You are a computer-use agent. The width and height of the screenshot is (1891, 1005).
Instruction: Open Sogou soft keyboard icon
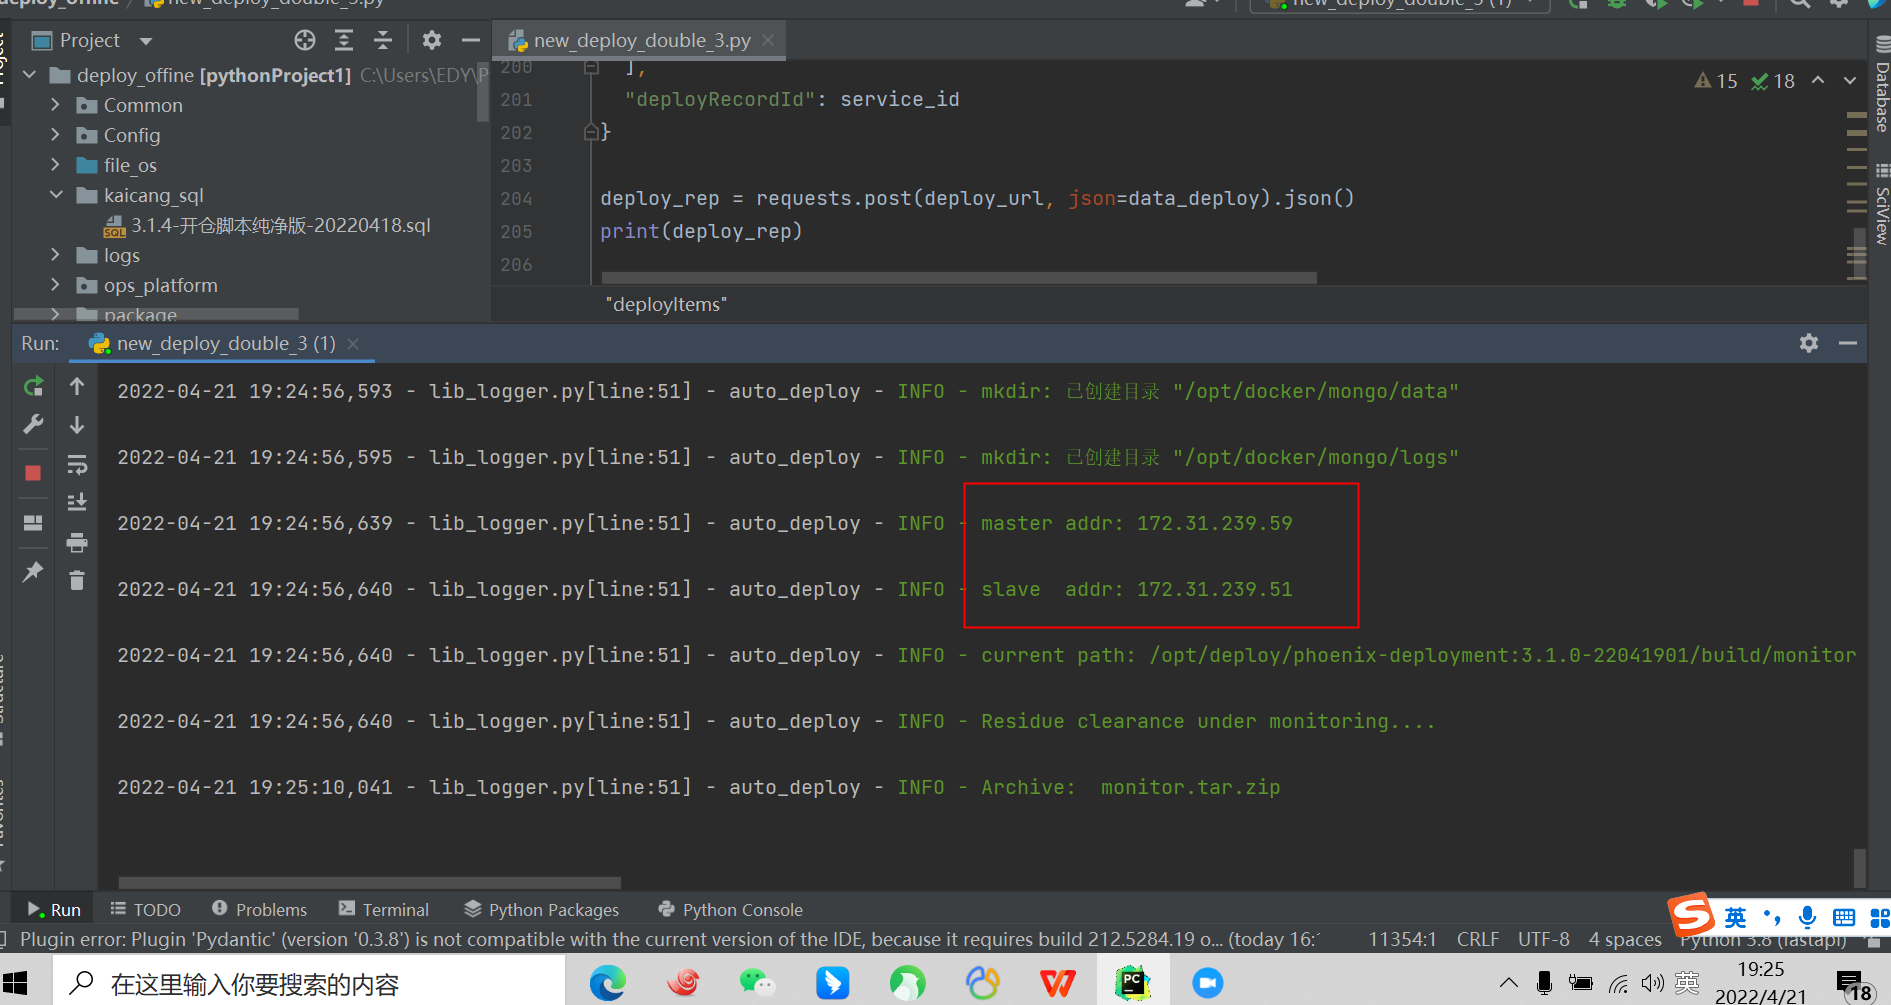(x=1844, y=917)
